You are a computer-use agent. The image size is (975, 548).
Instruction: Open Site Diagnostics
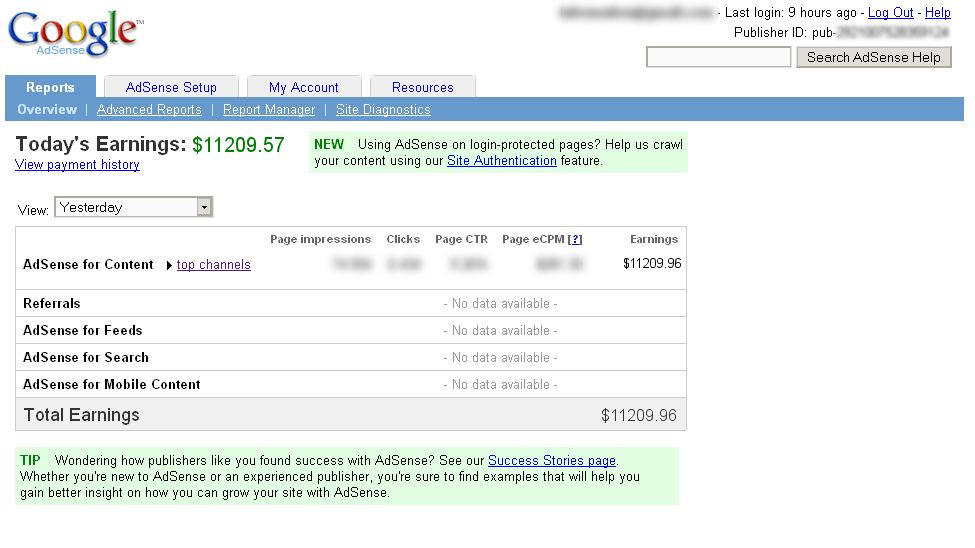click(x=383, y=109)
